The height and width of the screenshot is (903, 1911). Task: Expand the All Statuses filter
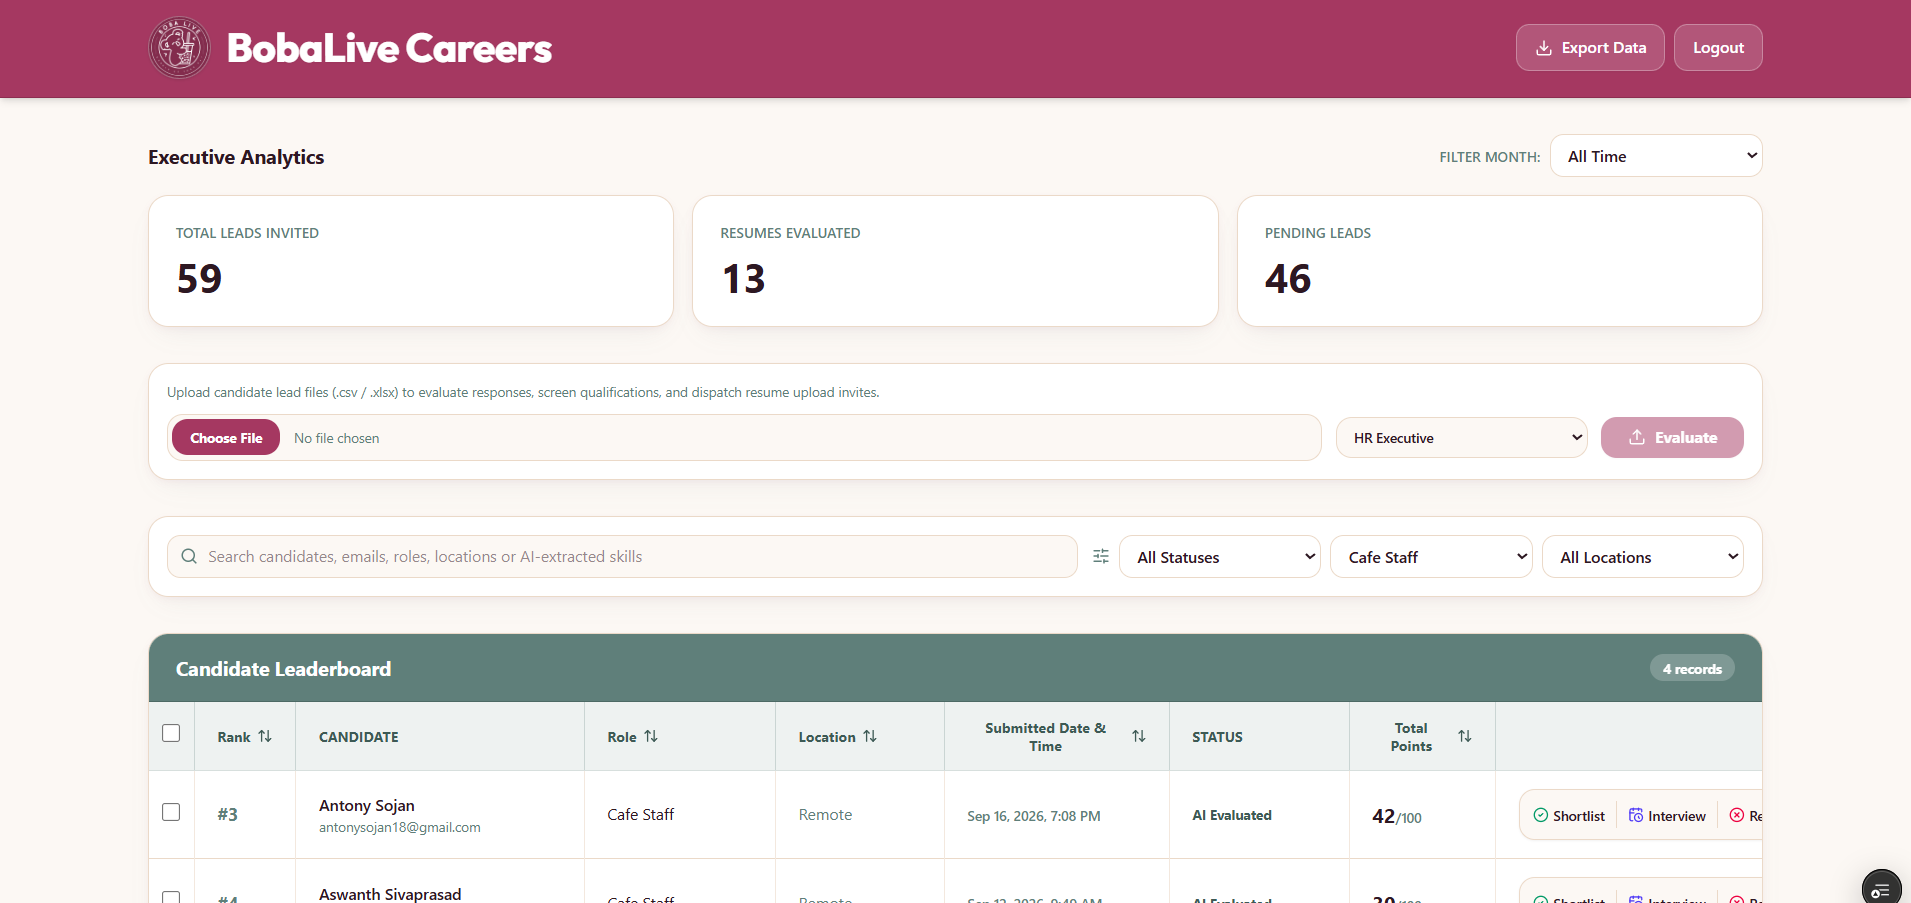click(x=1220, y=557)
